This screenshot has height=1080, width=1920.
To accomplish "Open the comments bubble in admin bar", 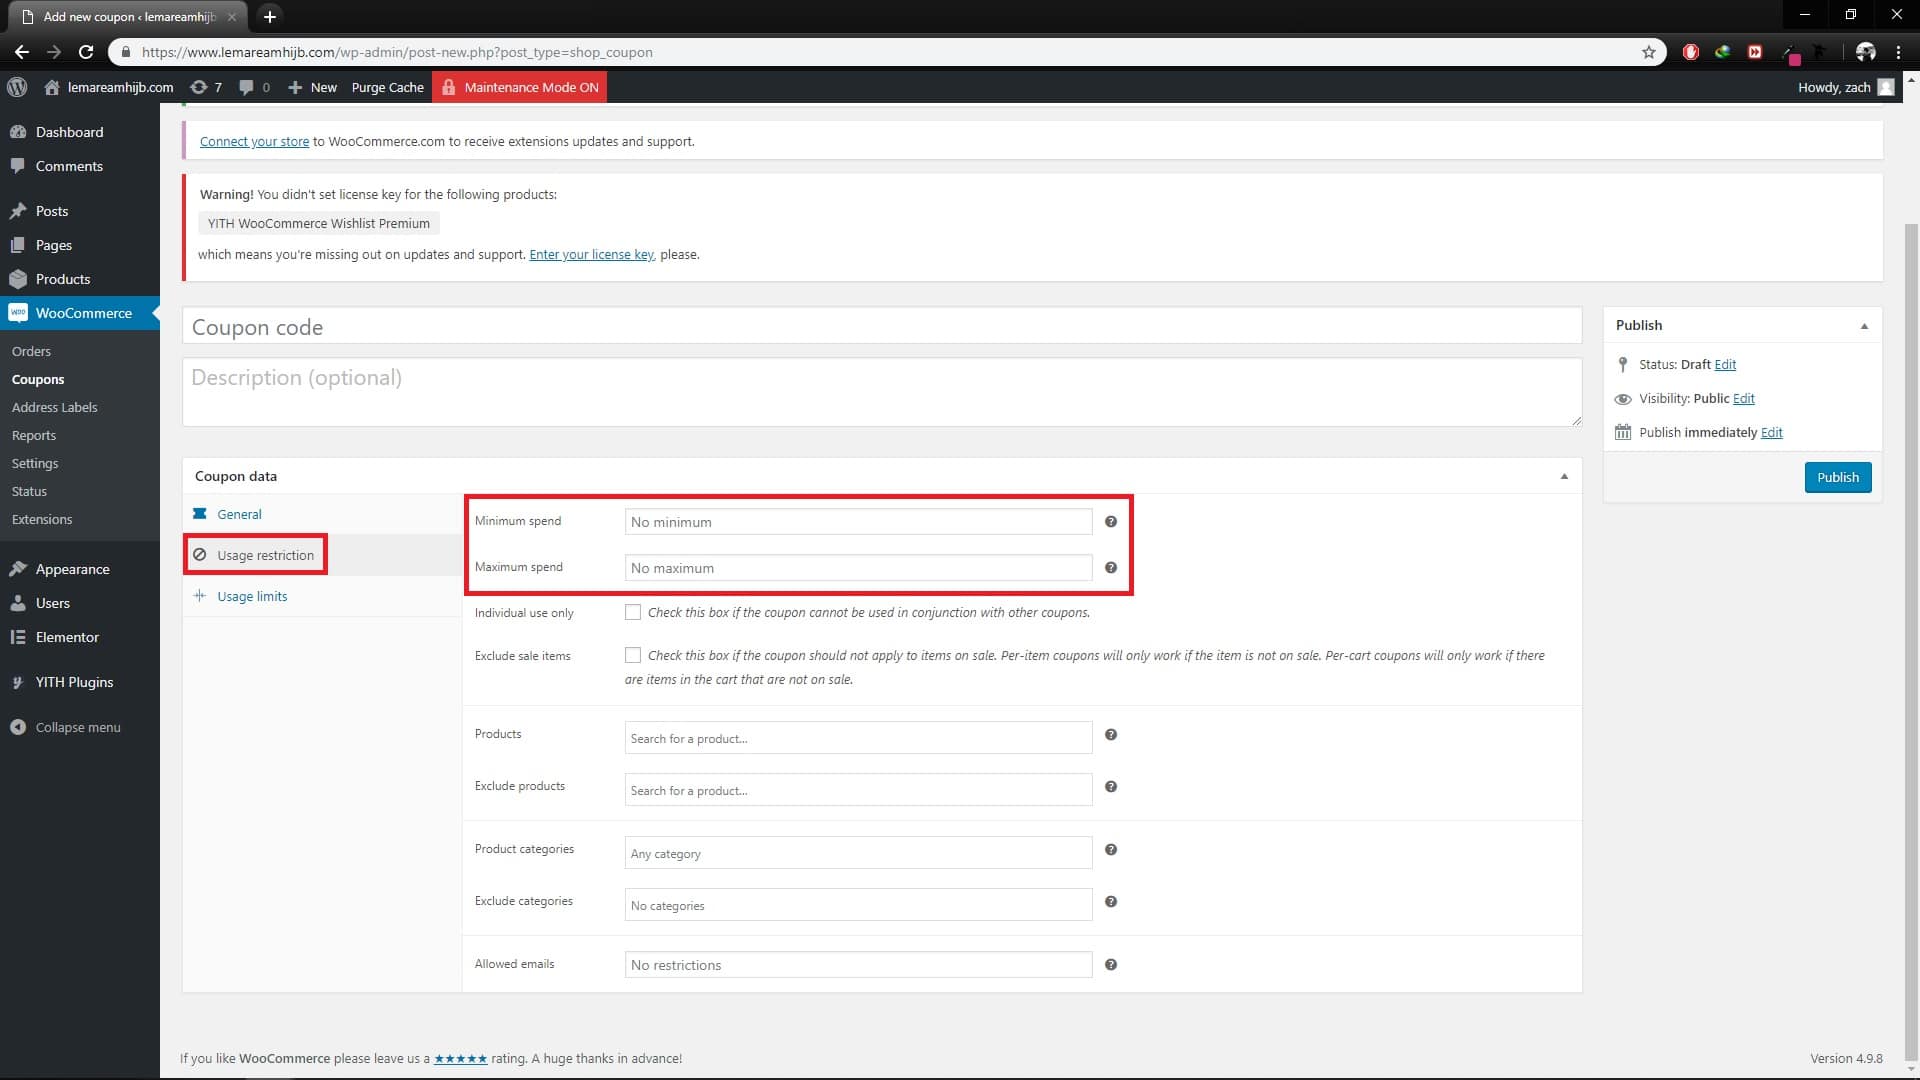I will (254, 87).
